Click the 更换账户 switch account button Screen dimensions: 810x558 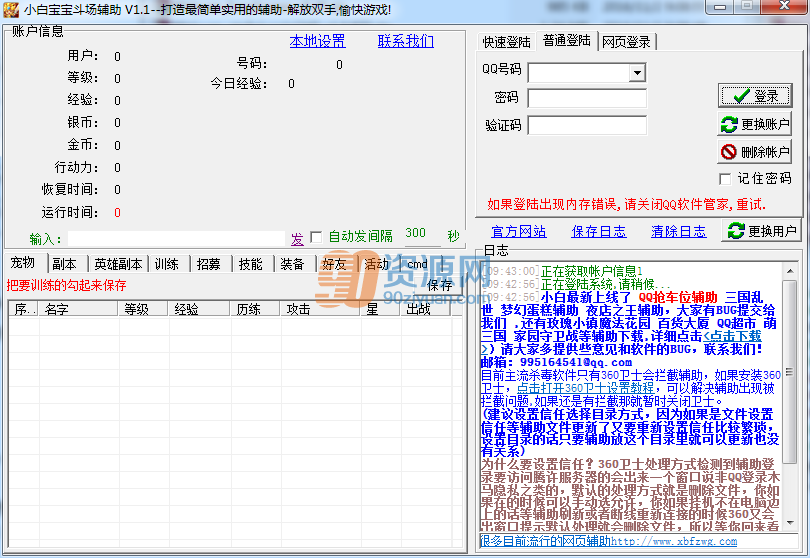[x=755, y=124]
